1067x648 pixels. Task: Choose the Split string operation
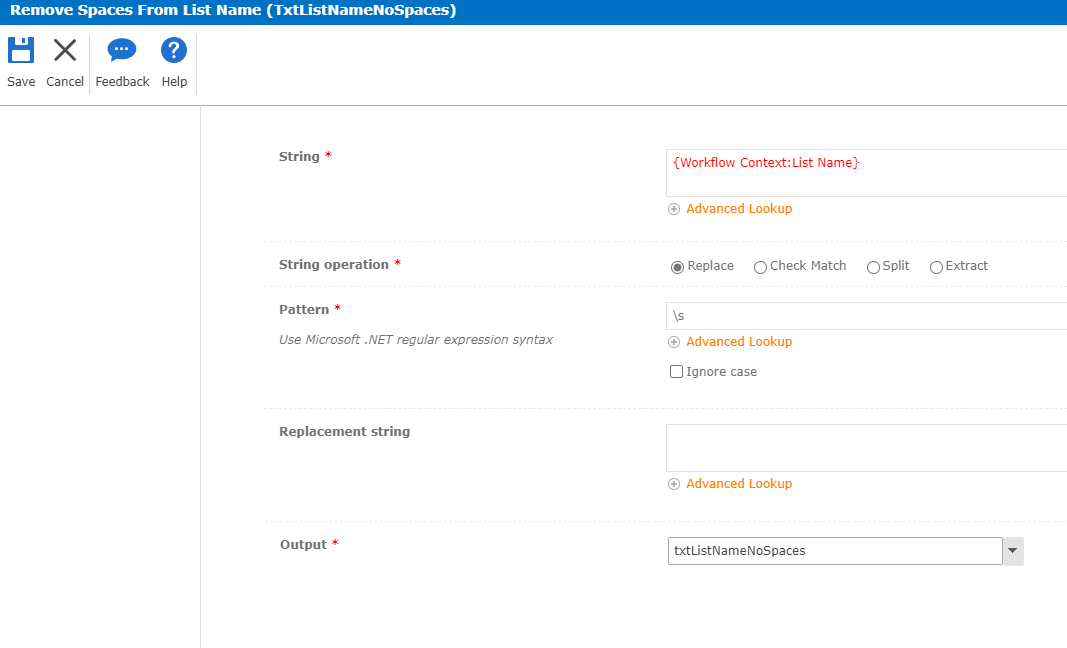(873, 267)
